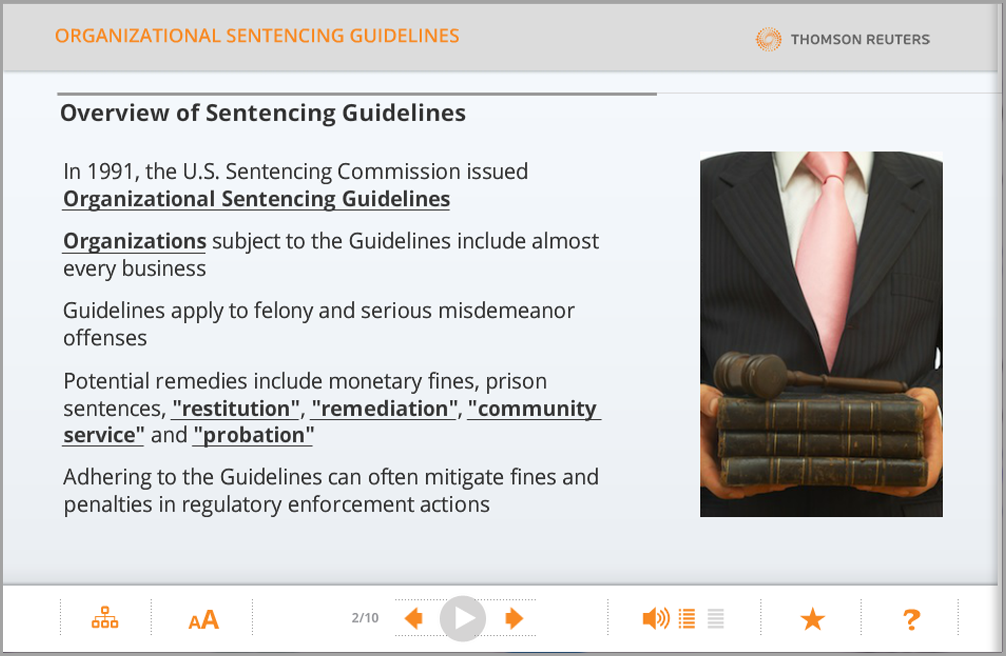Open the "restitution" definition link

(x=236, y=409)
